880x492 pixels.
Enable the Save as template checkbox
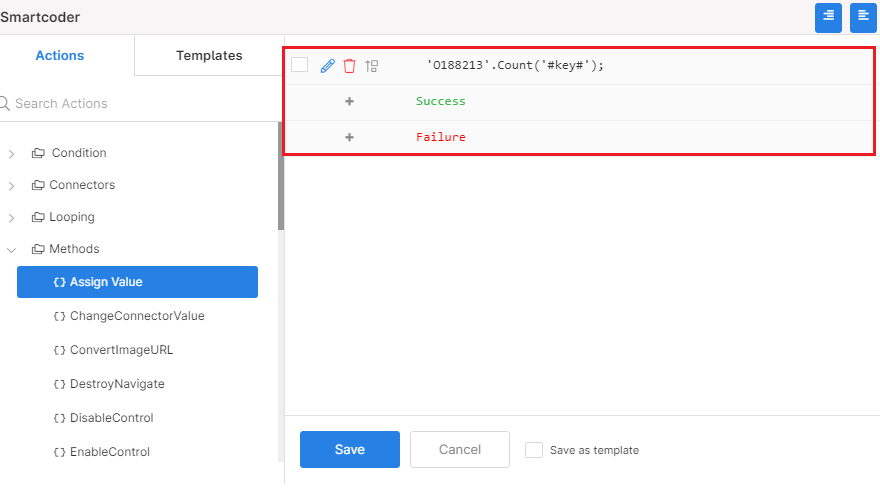pyautogui.click(x=534, y=450)
